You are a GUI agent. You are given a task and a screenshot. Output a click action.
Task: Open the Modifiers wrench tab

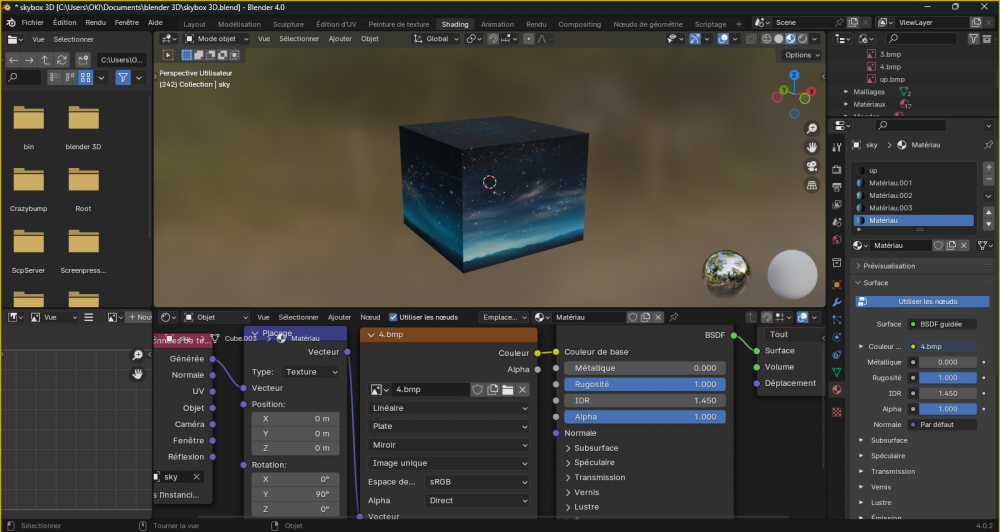(837, 302)
